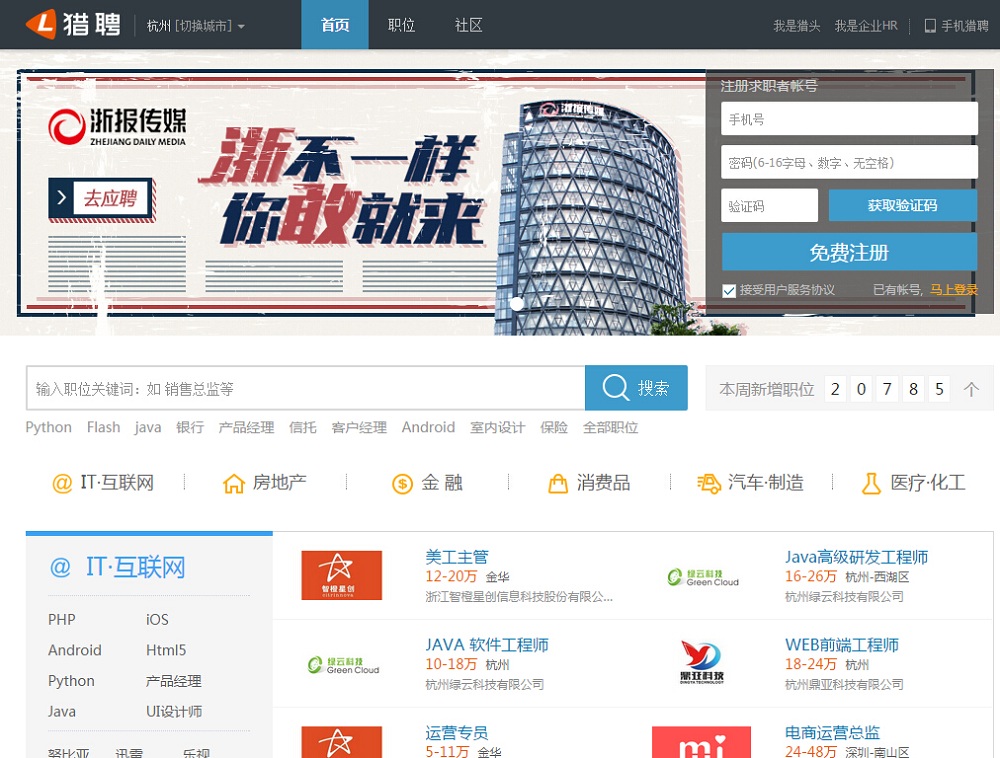
Task: Click the 鼎亚科技 company logo
Action: tap(702, 662)
